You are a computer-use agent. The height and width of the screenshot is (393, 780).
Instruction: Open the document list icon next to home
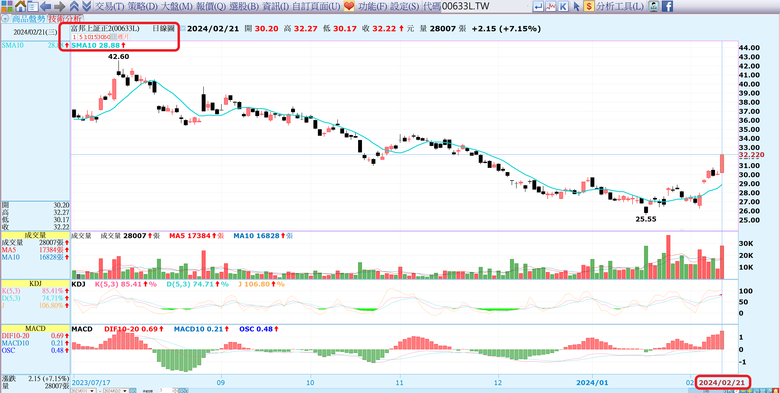pos(32,6)
